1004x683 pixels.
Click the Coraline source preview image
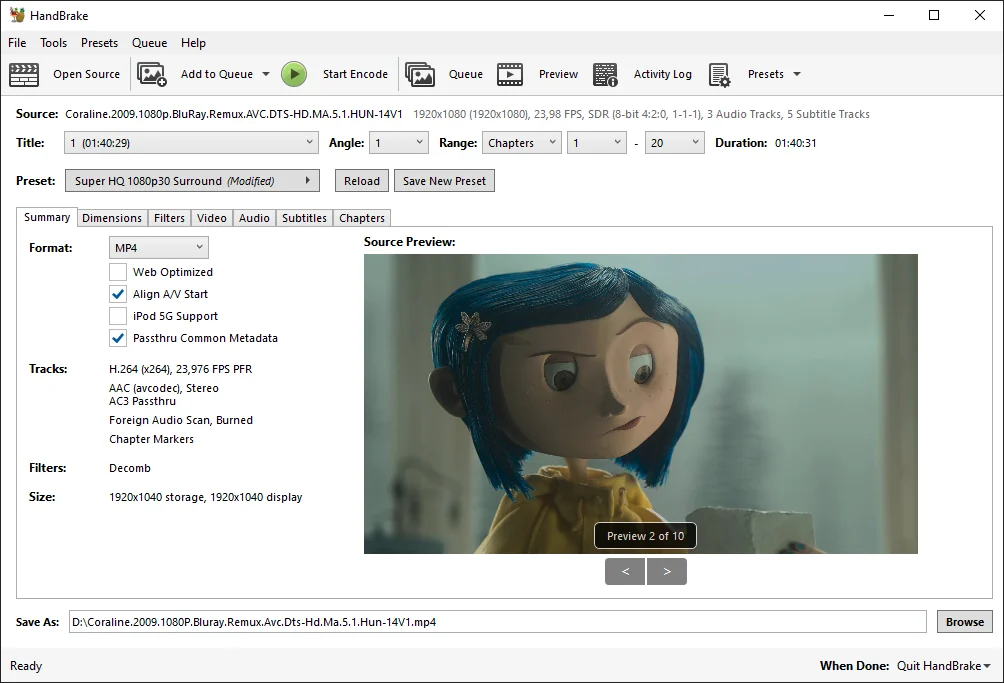pos(640,404)
